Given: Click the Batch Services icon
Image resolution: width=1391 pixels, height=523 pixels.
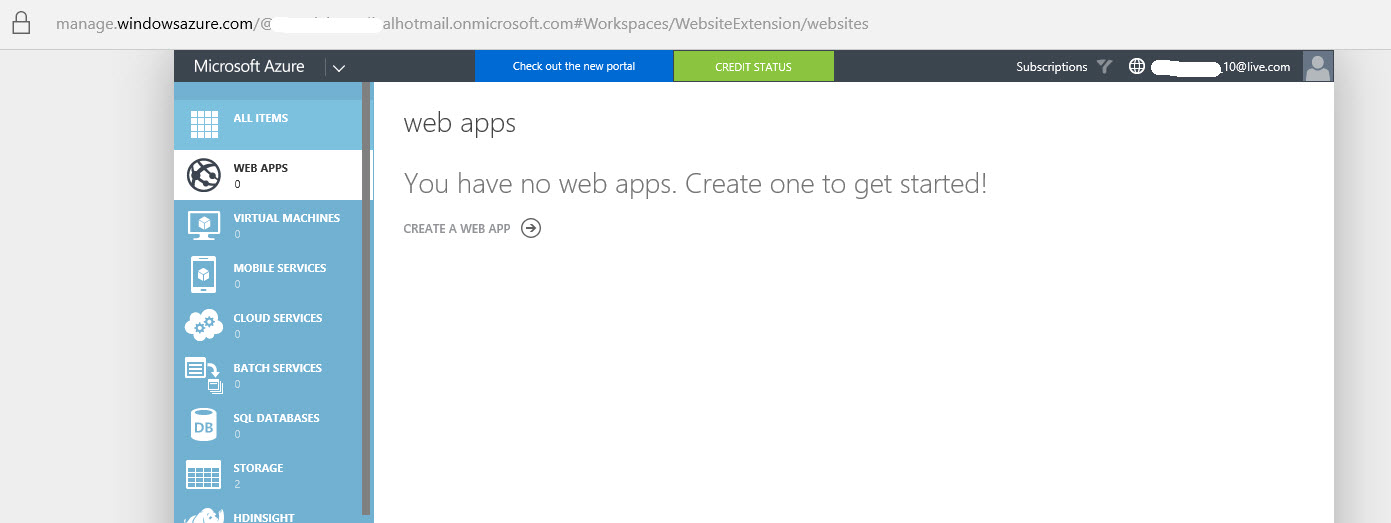Looking at the screenshot, I should (x=204, y=375).
